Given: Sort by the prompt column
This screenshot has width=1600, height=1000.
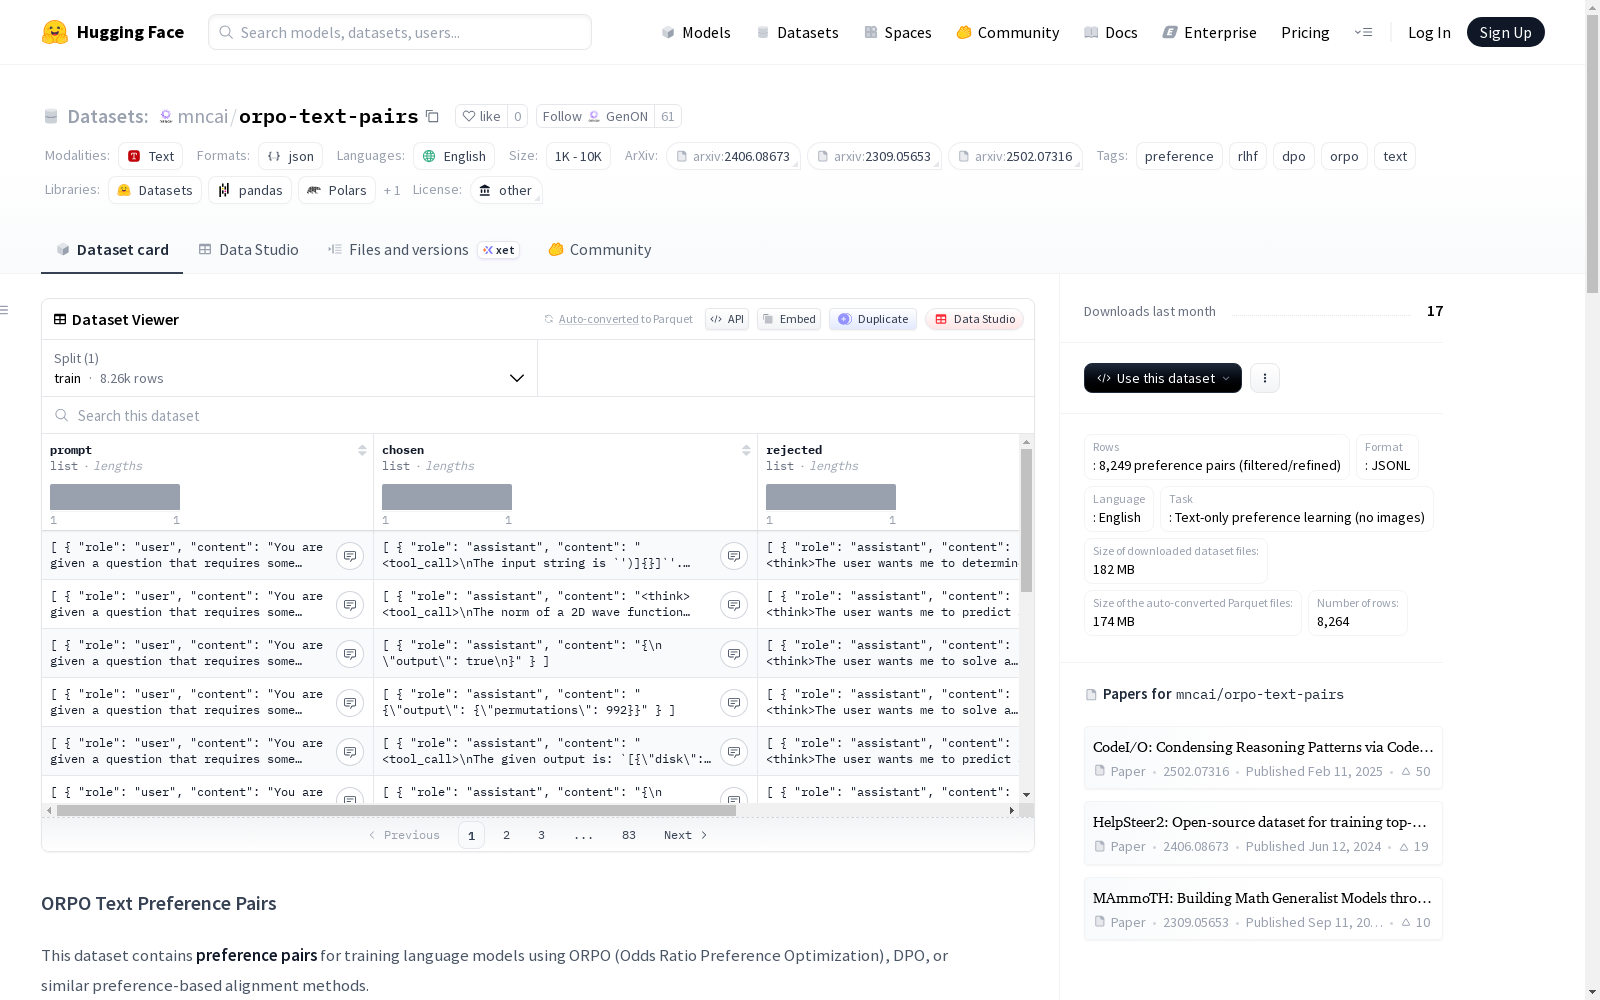Looking at the screenshot, I should pos(362,450).
